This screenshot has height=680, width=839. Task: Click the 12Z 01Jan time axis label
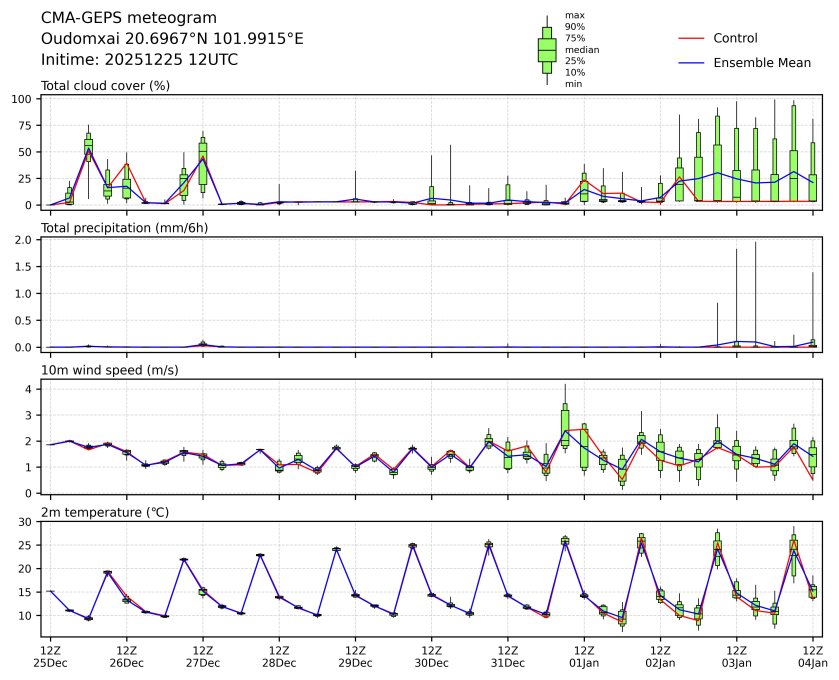point(584,655)
